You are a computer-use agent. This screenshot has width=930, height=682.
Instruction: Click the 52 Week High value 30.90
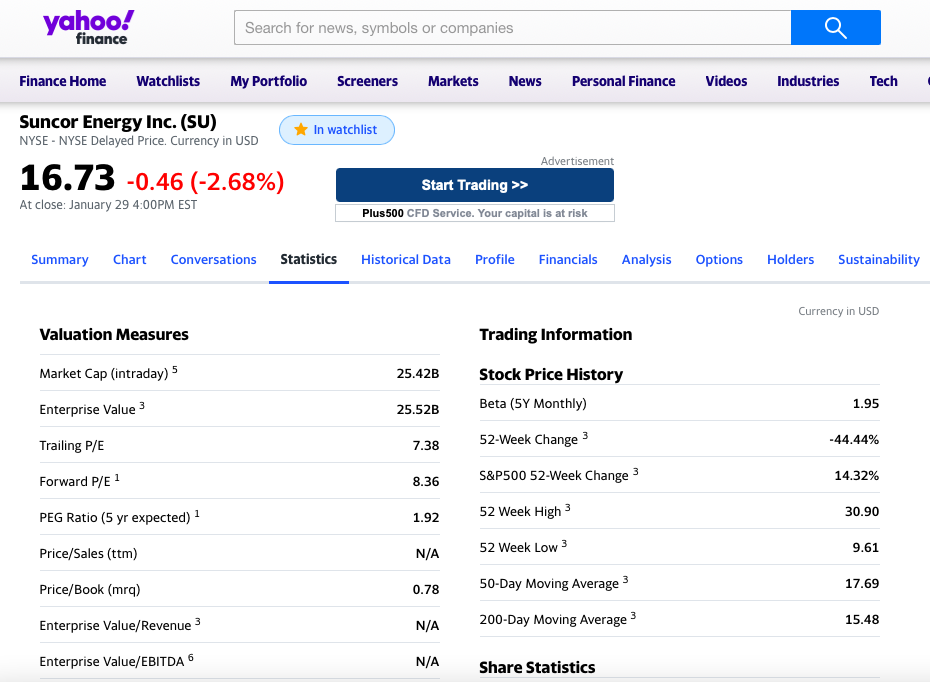pyautogui.click(x=862, y=512)
